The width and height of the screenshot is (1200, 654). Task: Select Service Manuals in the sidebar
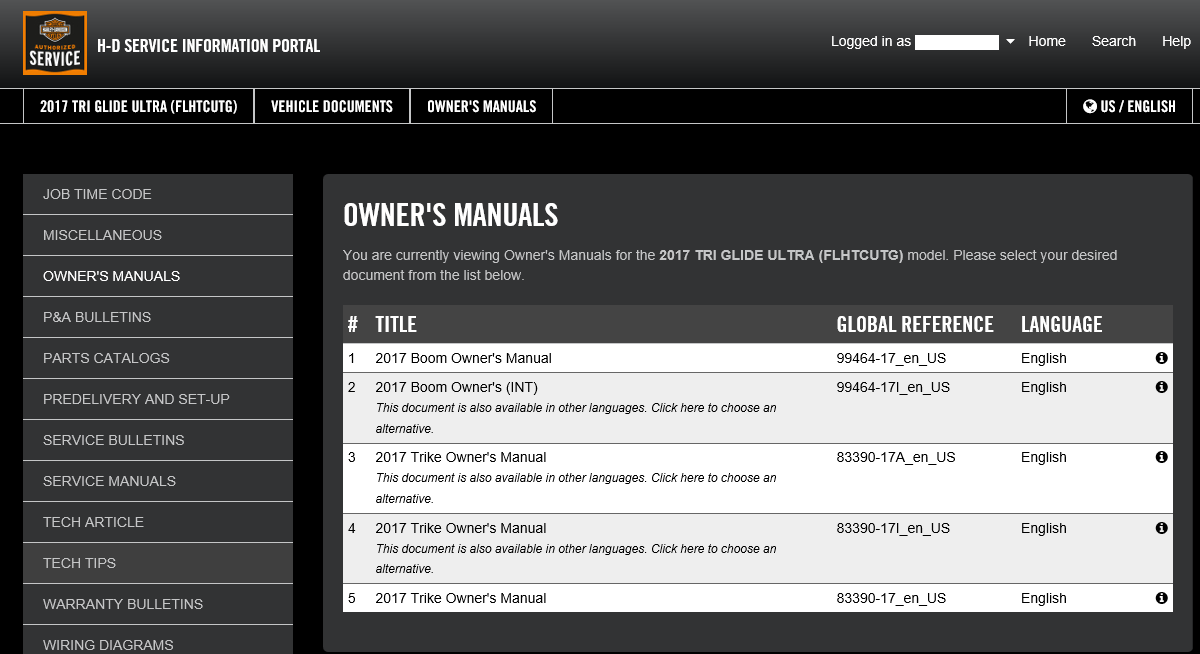pyautogui.click(x=109, y=481)
